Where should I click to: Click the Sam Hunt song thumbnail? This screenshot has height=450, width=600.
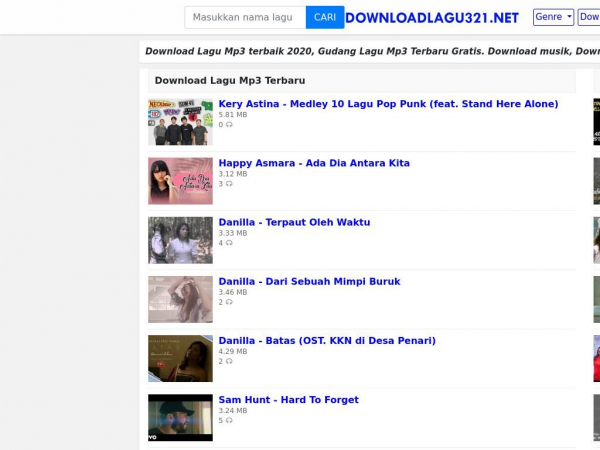coord(180,418)
